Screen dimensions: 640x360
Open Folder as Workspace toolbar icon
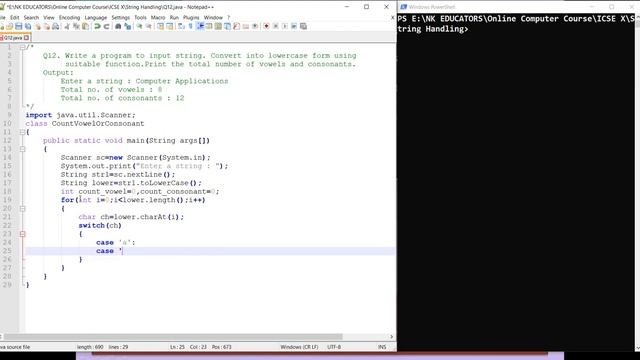246,27
